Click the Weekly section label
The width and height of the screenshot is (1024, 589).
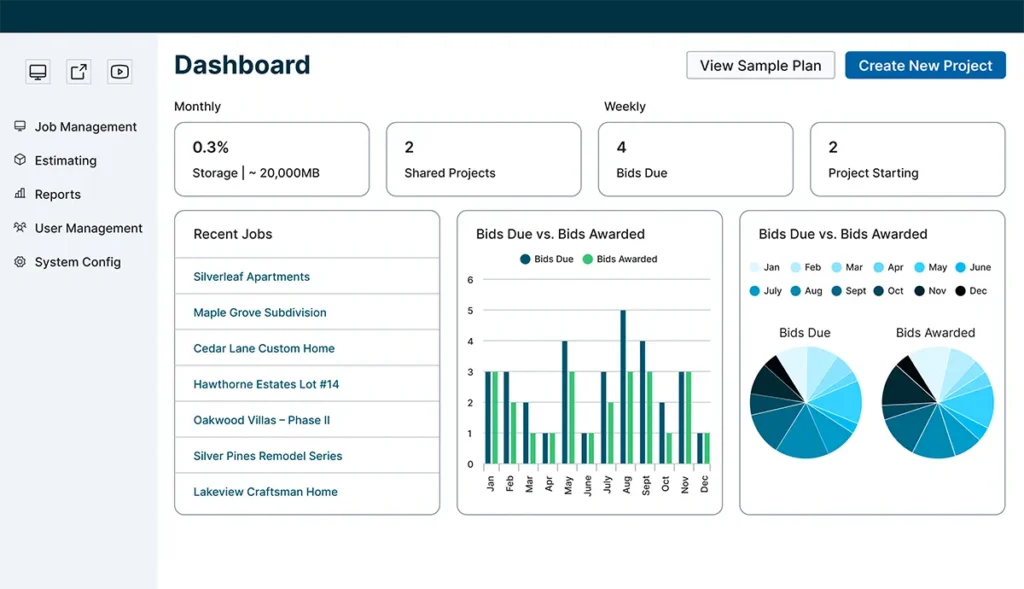click(x=624, y=106)
